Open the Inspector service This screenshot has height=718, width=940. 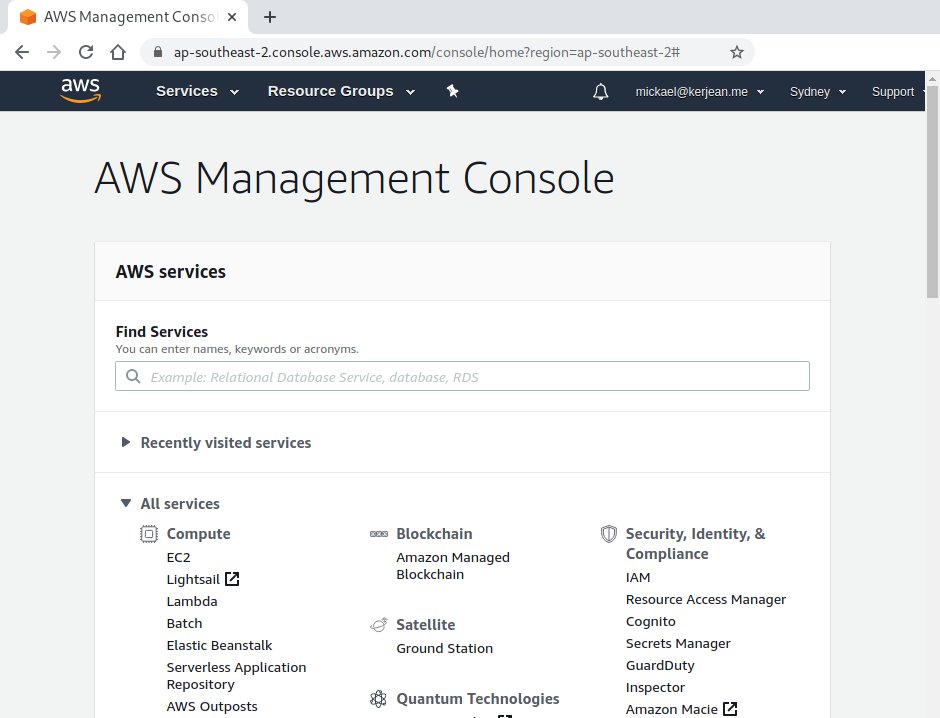click(x=655, y=687)
